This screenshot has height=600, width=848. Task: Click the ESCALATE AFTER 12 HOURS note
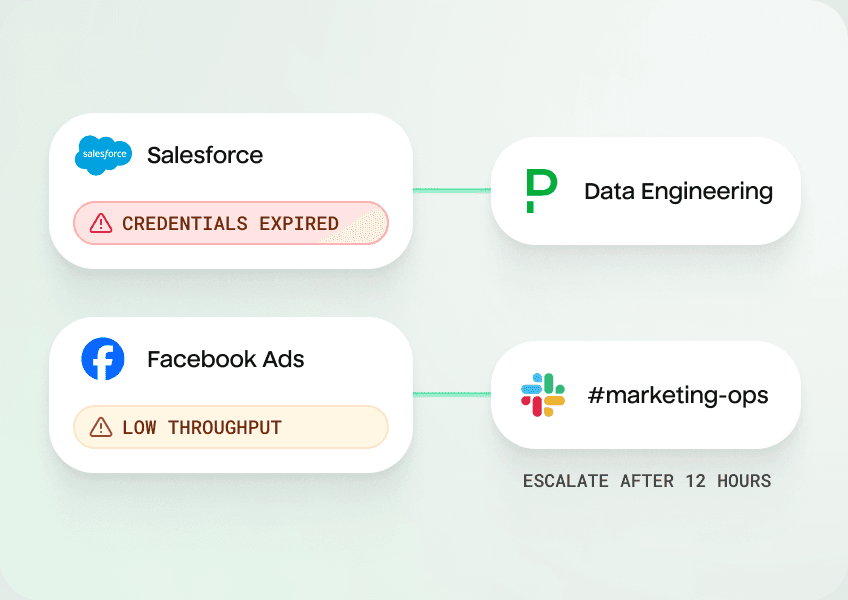[x=647, y=481]
